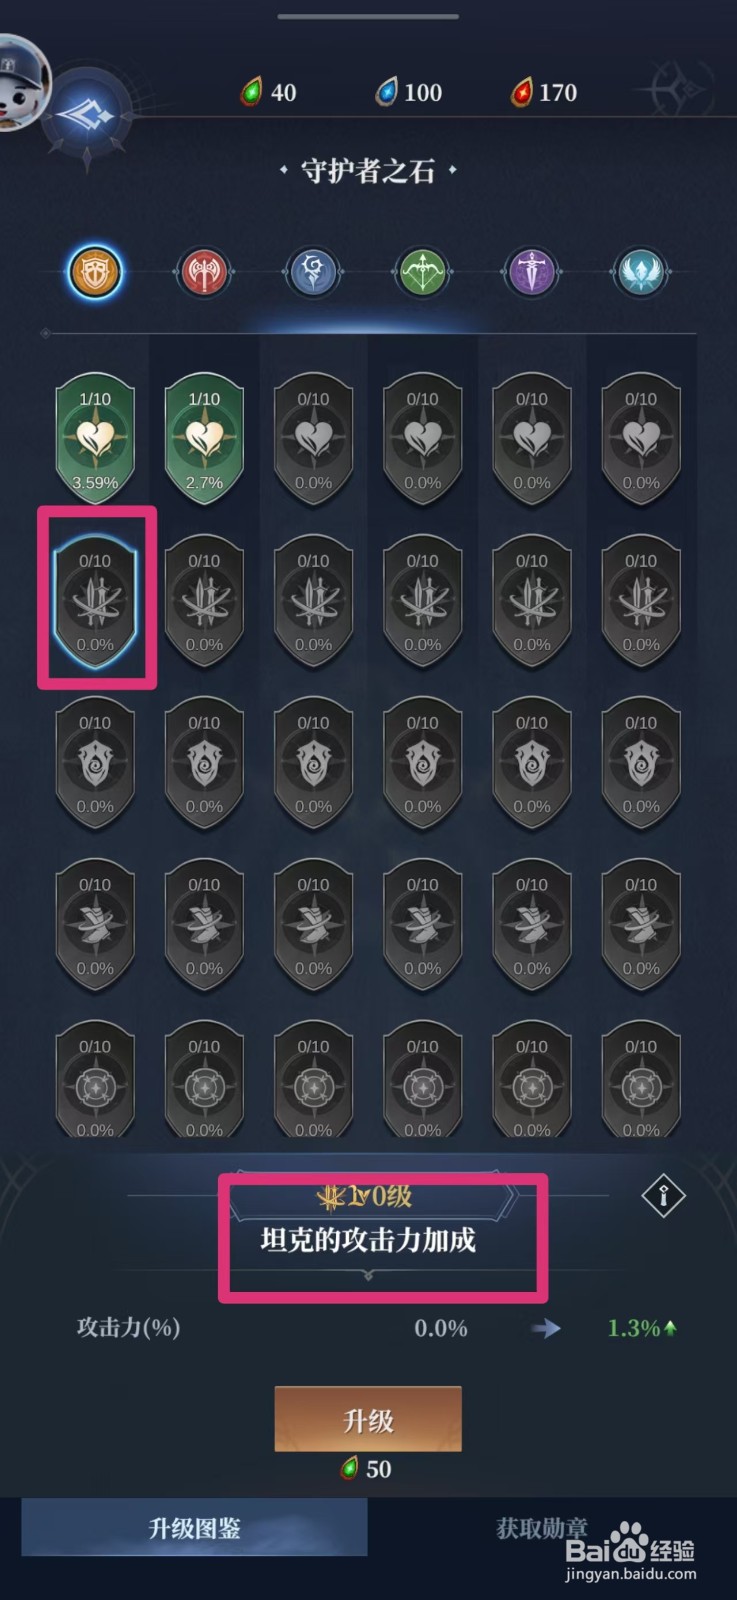Select the highlighted crossed swords attack stone

(95, 599)
